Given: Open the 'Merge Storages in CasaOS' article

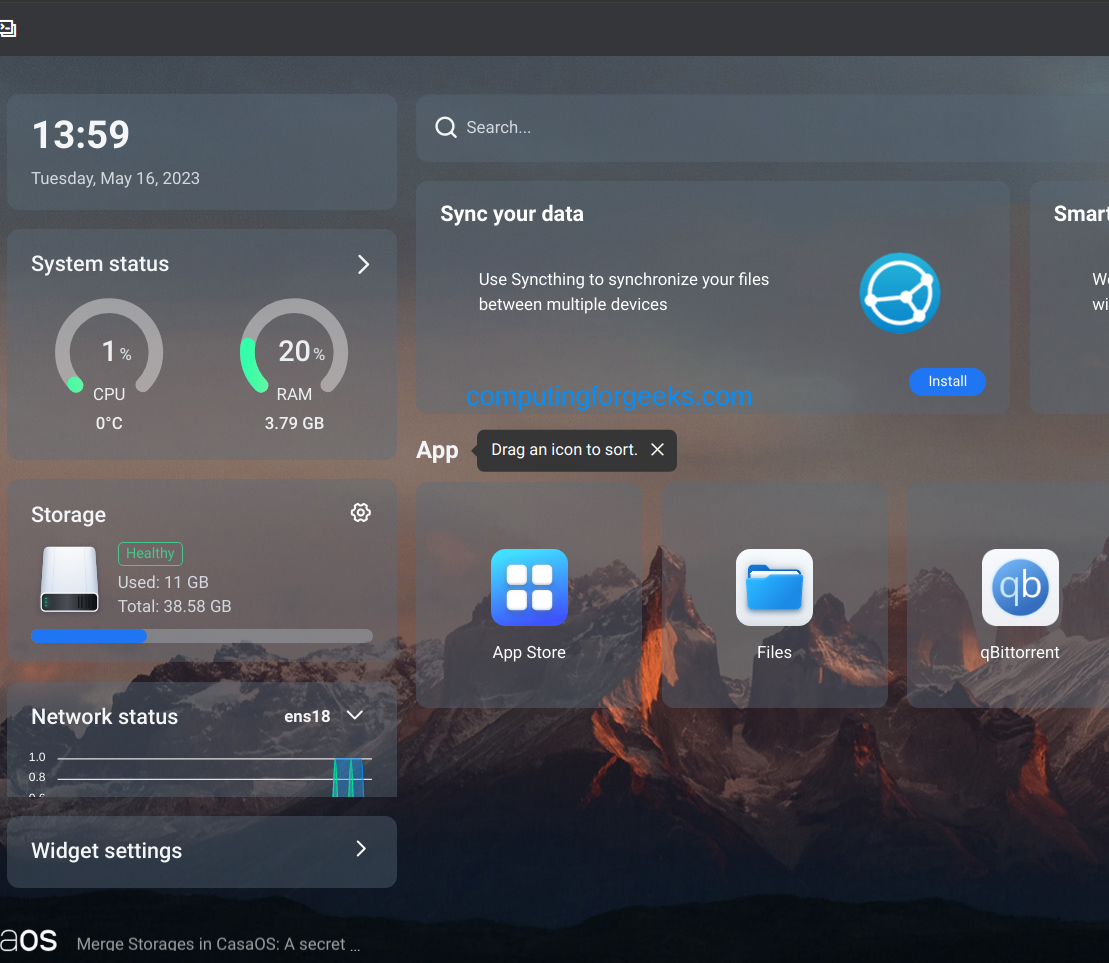Looking at the screenshot, I should [219, 943].
